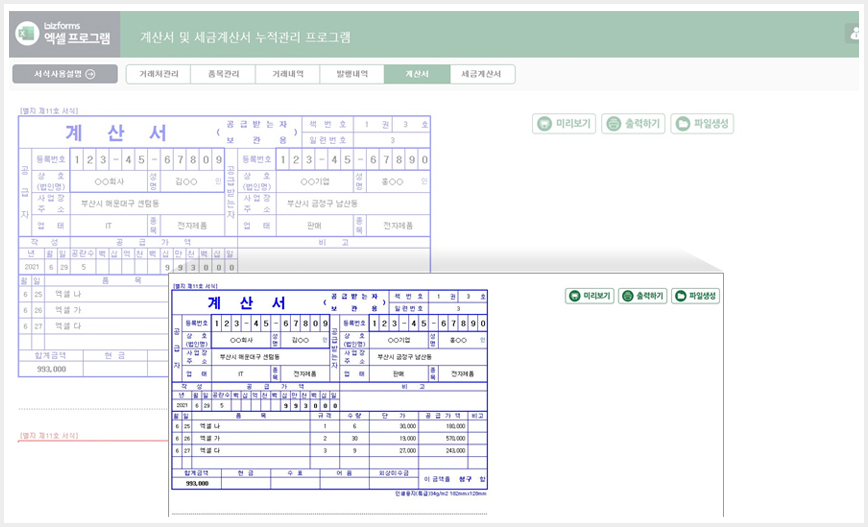Image resolution: width=868 pixels, height=527 pixels.
Task: Click the ○○회사 supplier name field
Action: (x=241, y=340)
